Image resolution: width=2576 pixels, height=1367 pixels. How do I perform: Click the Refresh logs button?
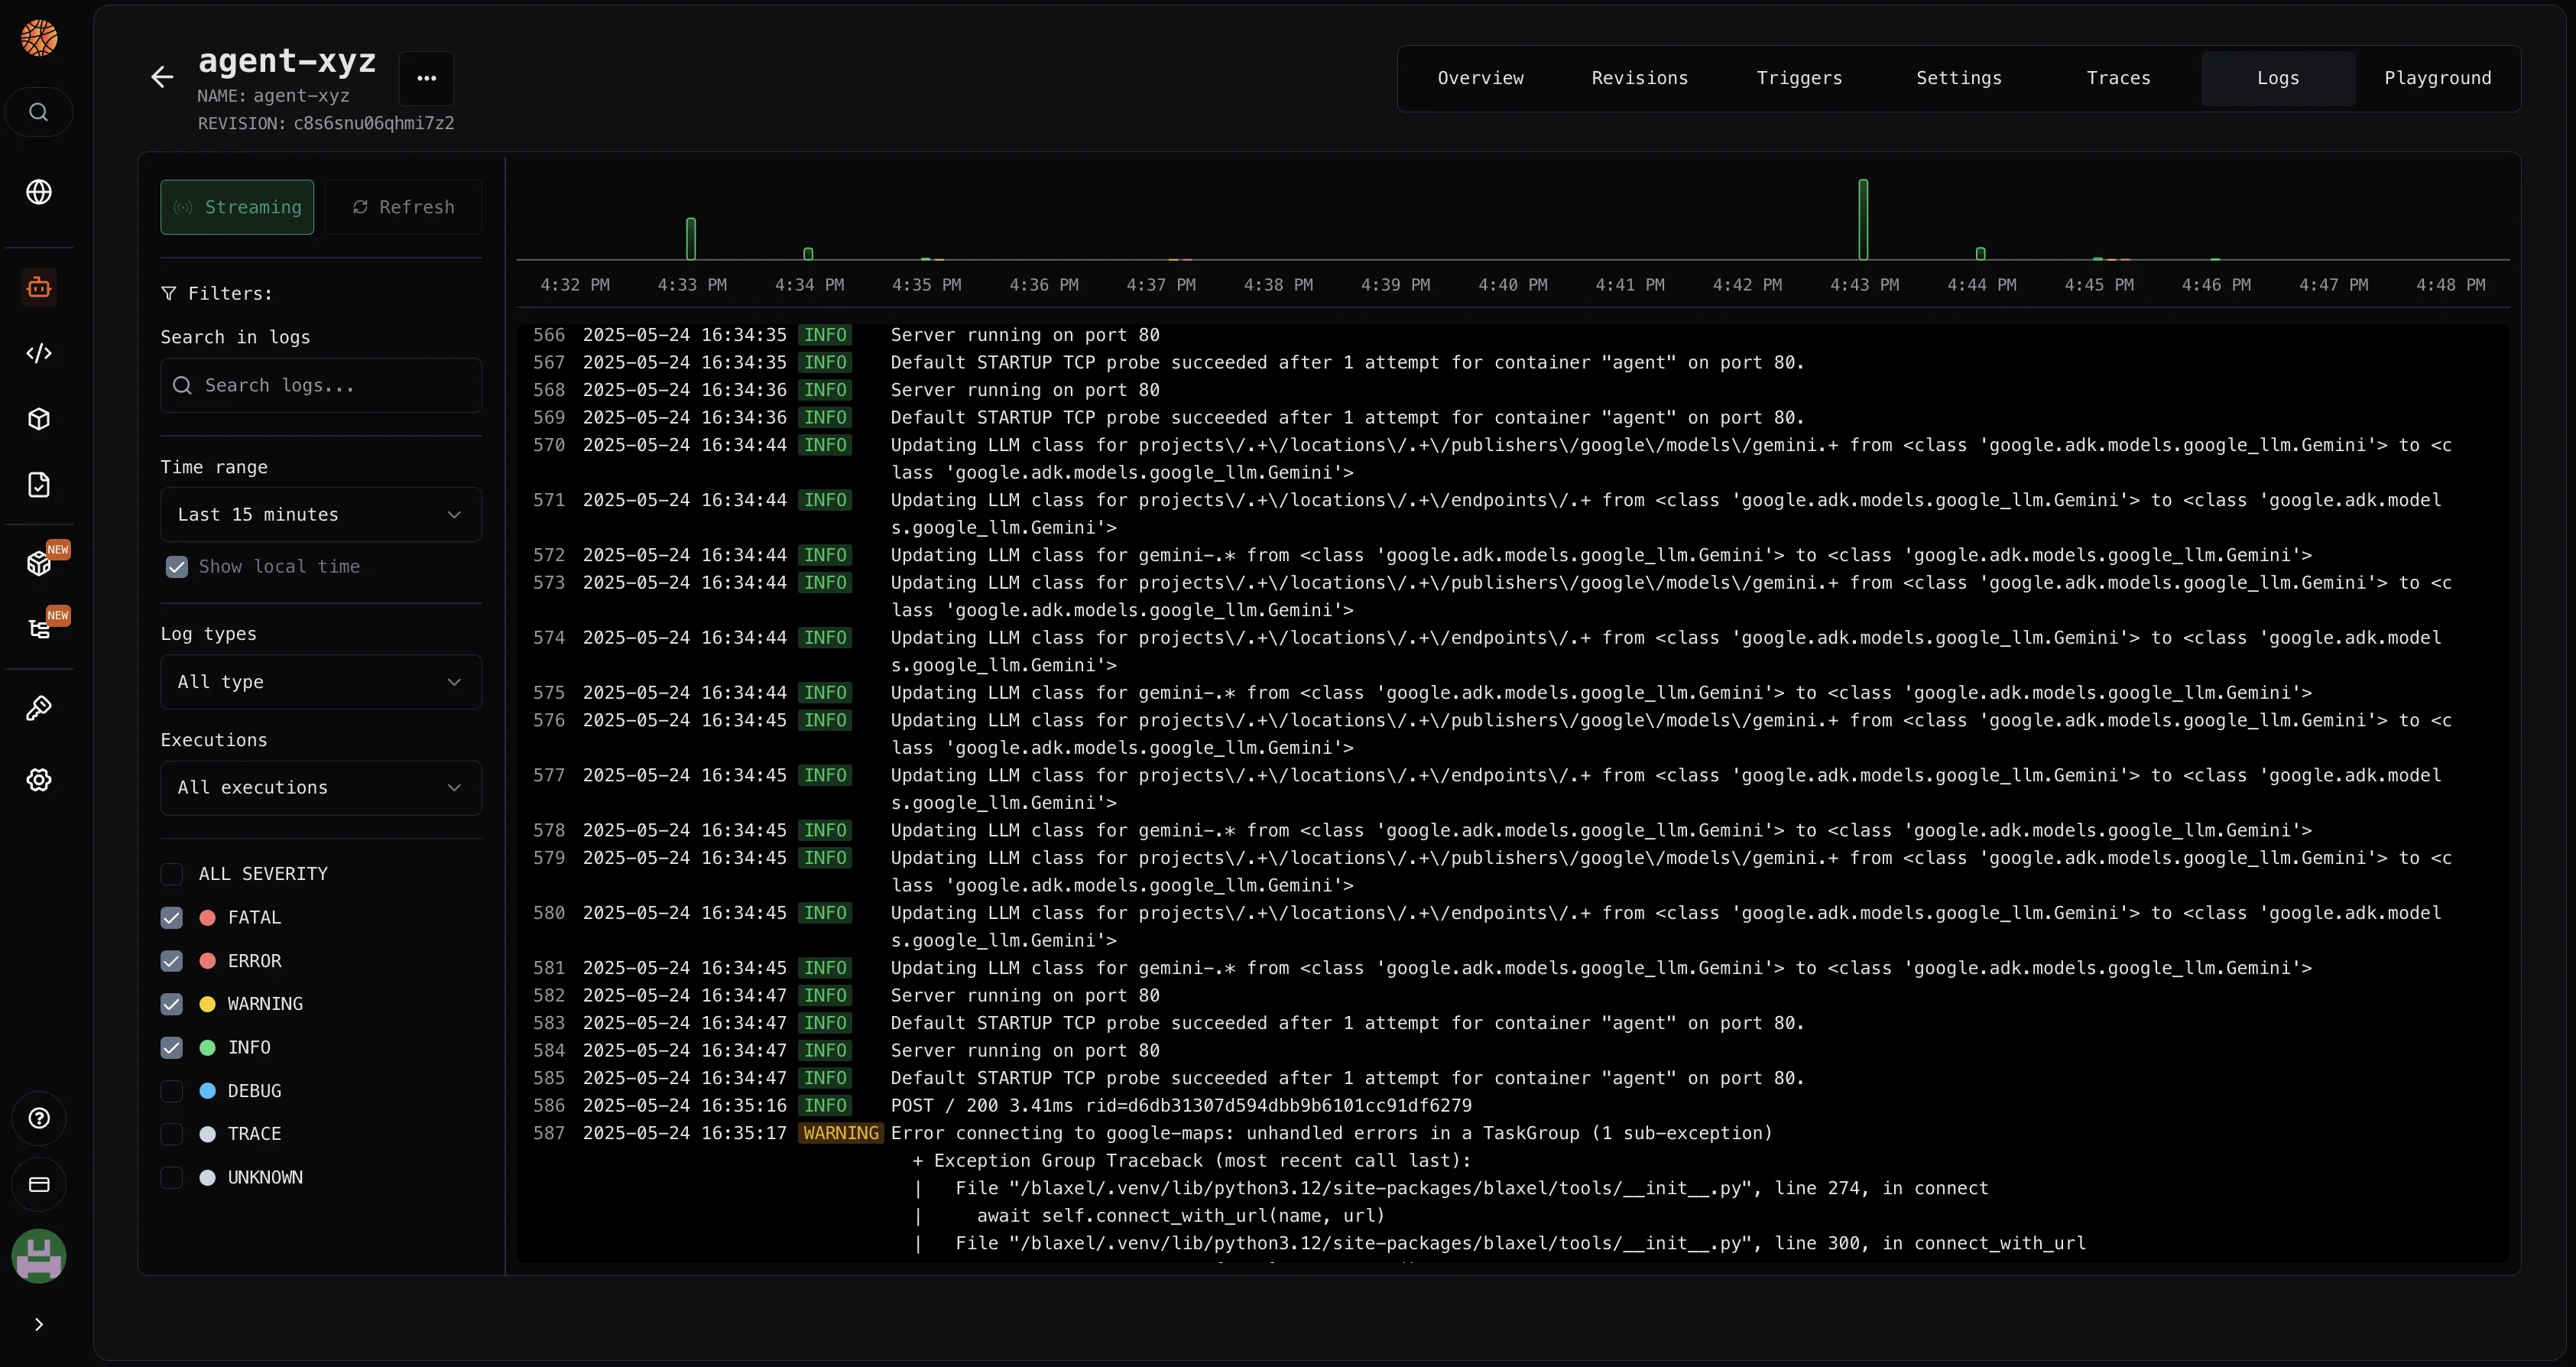[404, 207]
